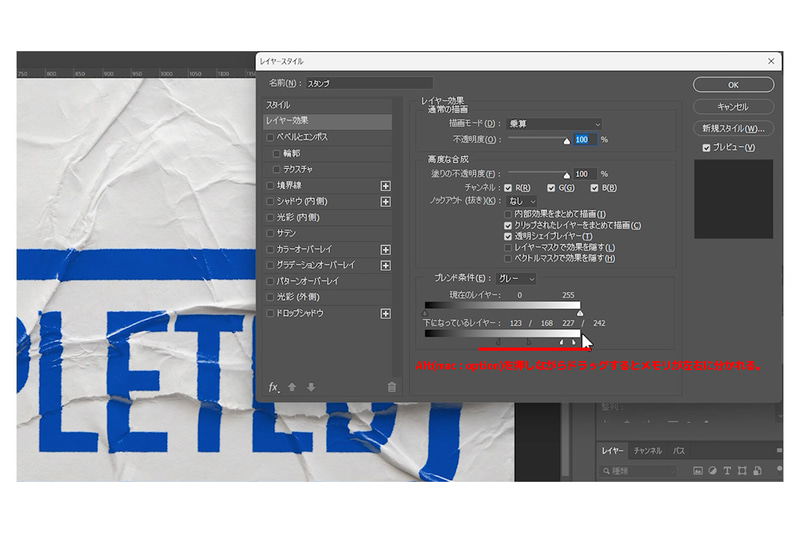Click 現在のレイヤー white slider handle
This screenshot has width=800, height=533.
point(580,312)
